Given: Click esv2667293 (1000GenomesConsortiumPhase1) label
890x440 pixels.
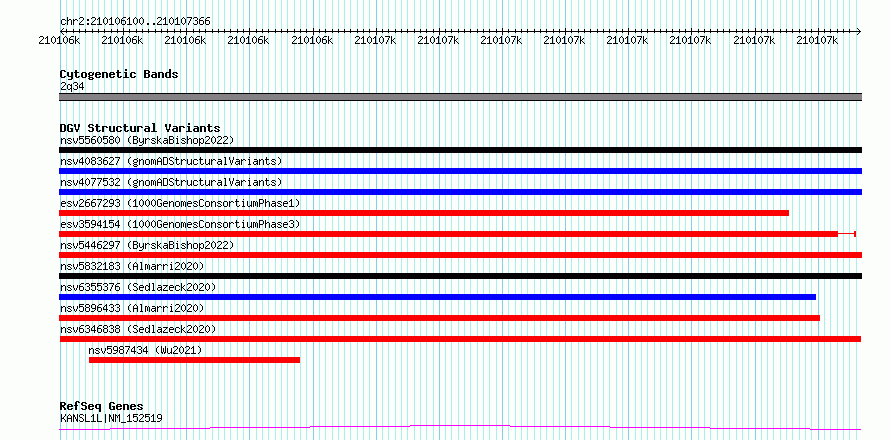Looking at the screenshot, I should pyautogui.click(x=180, y=203).
